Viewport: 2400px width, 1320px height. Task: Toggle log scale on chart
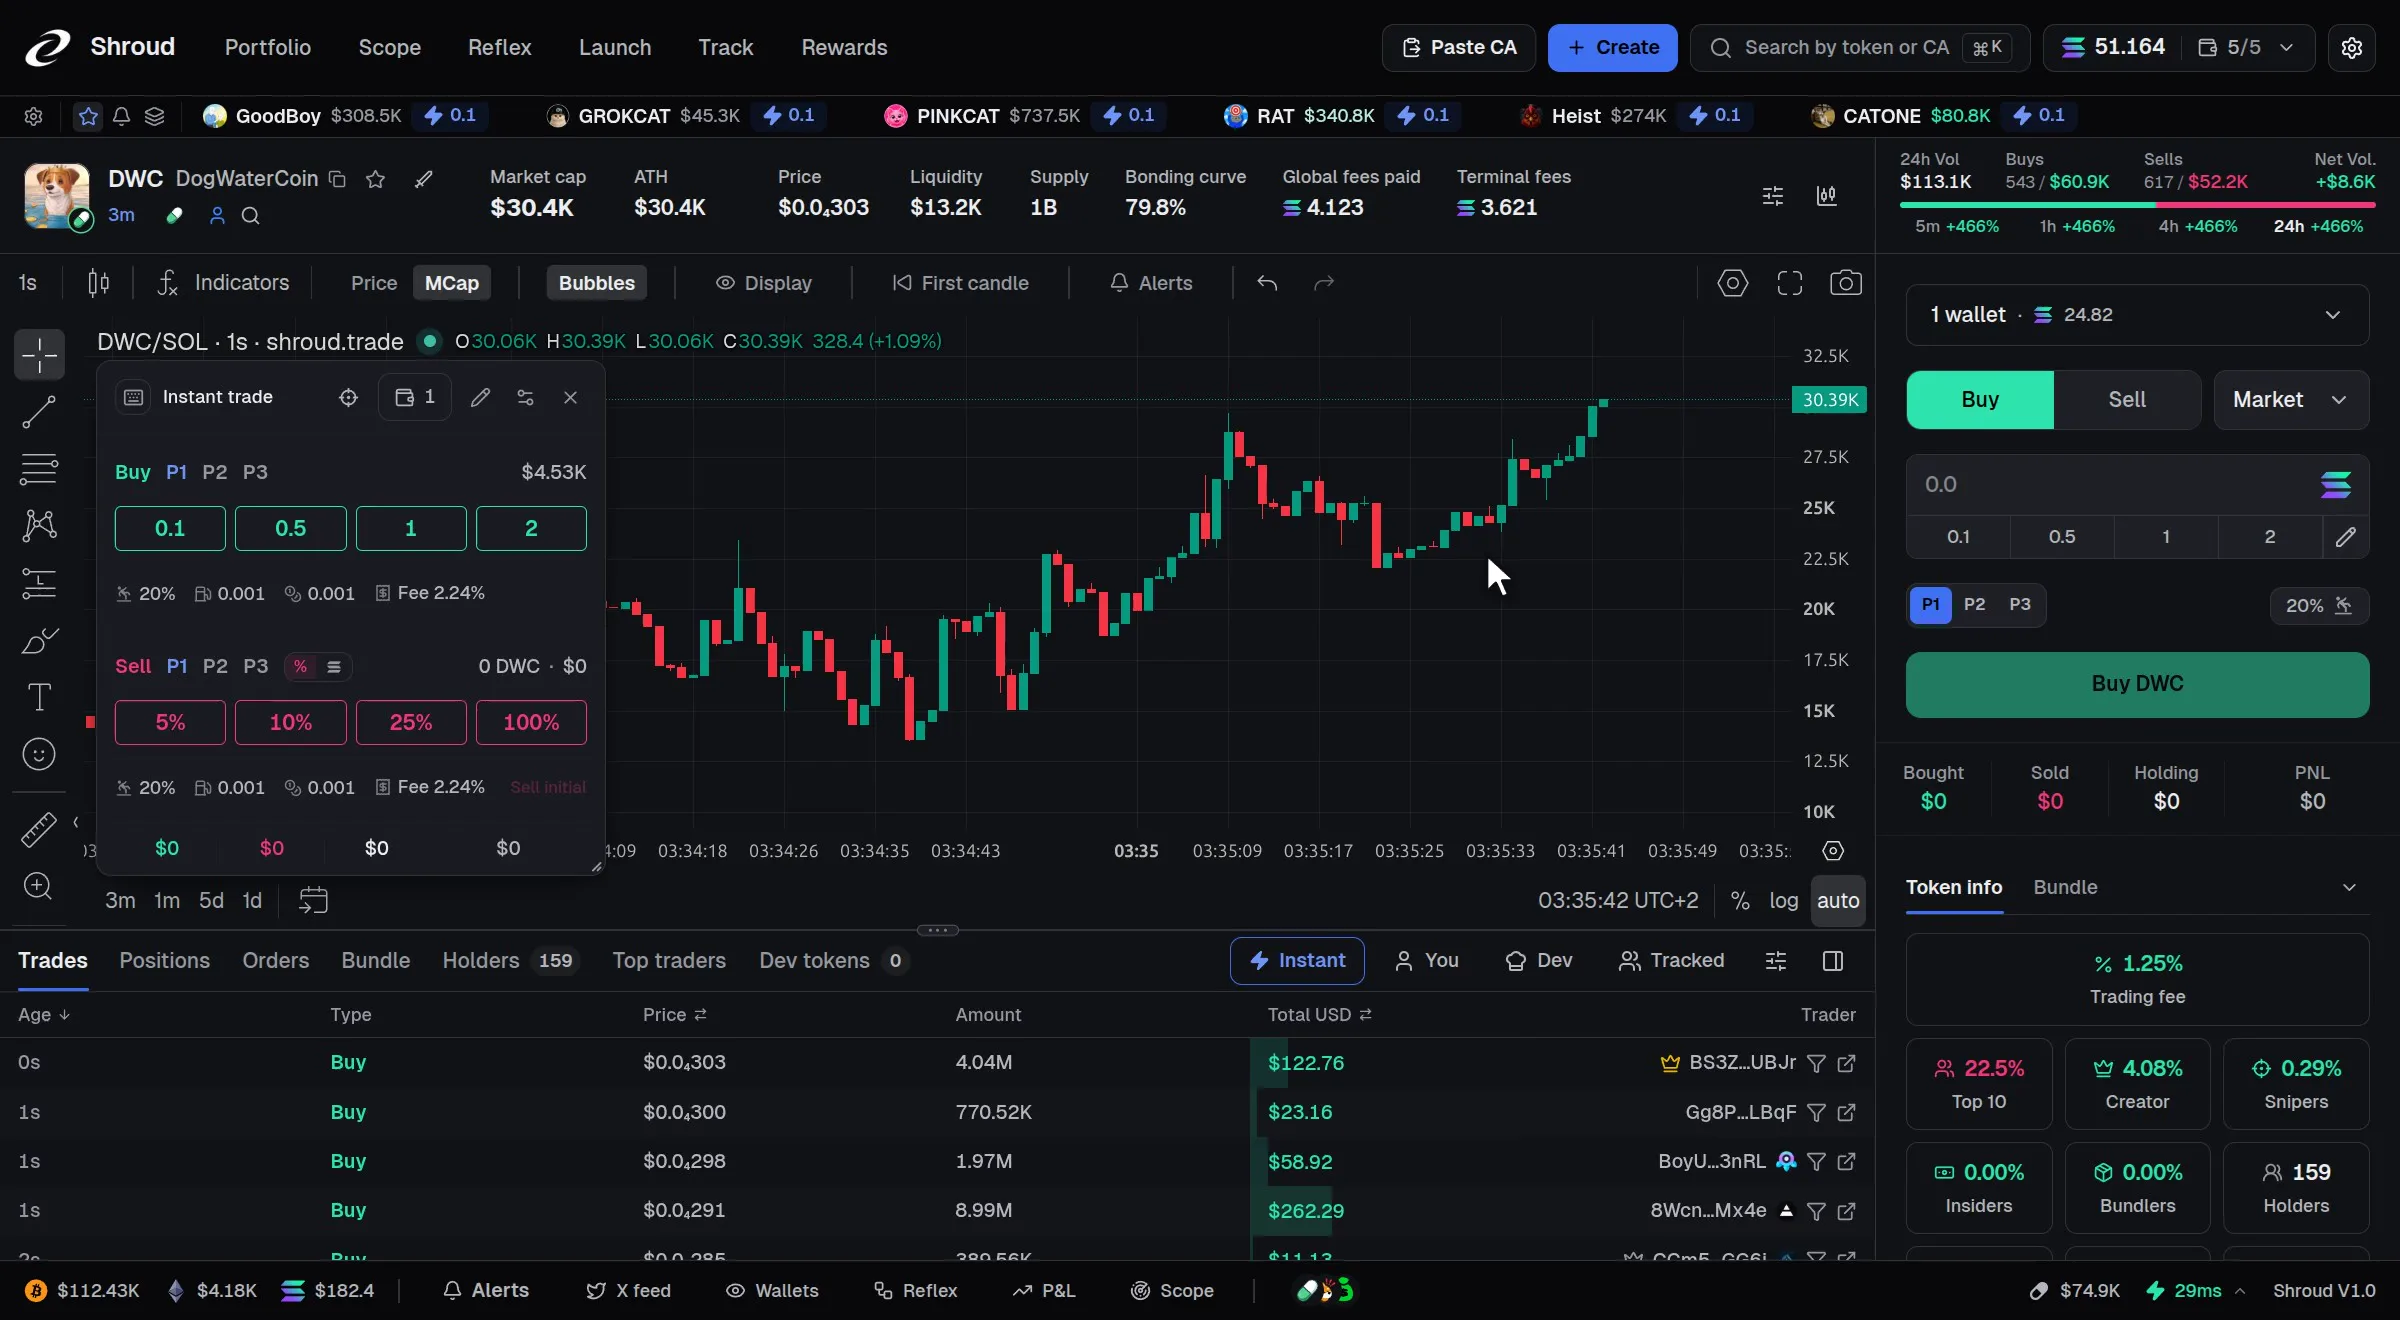coord(1783,900)
